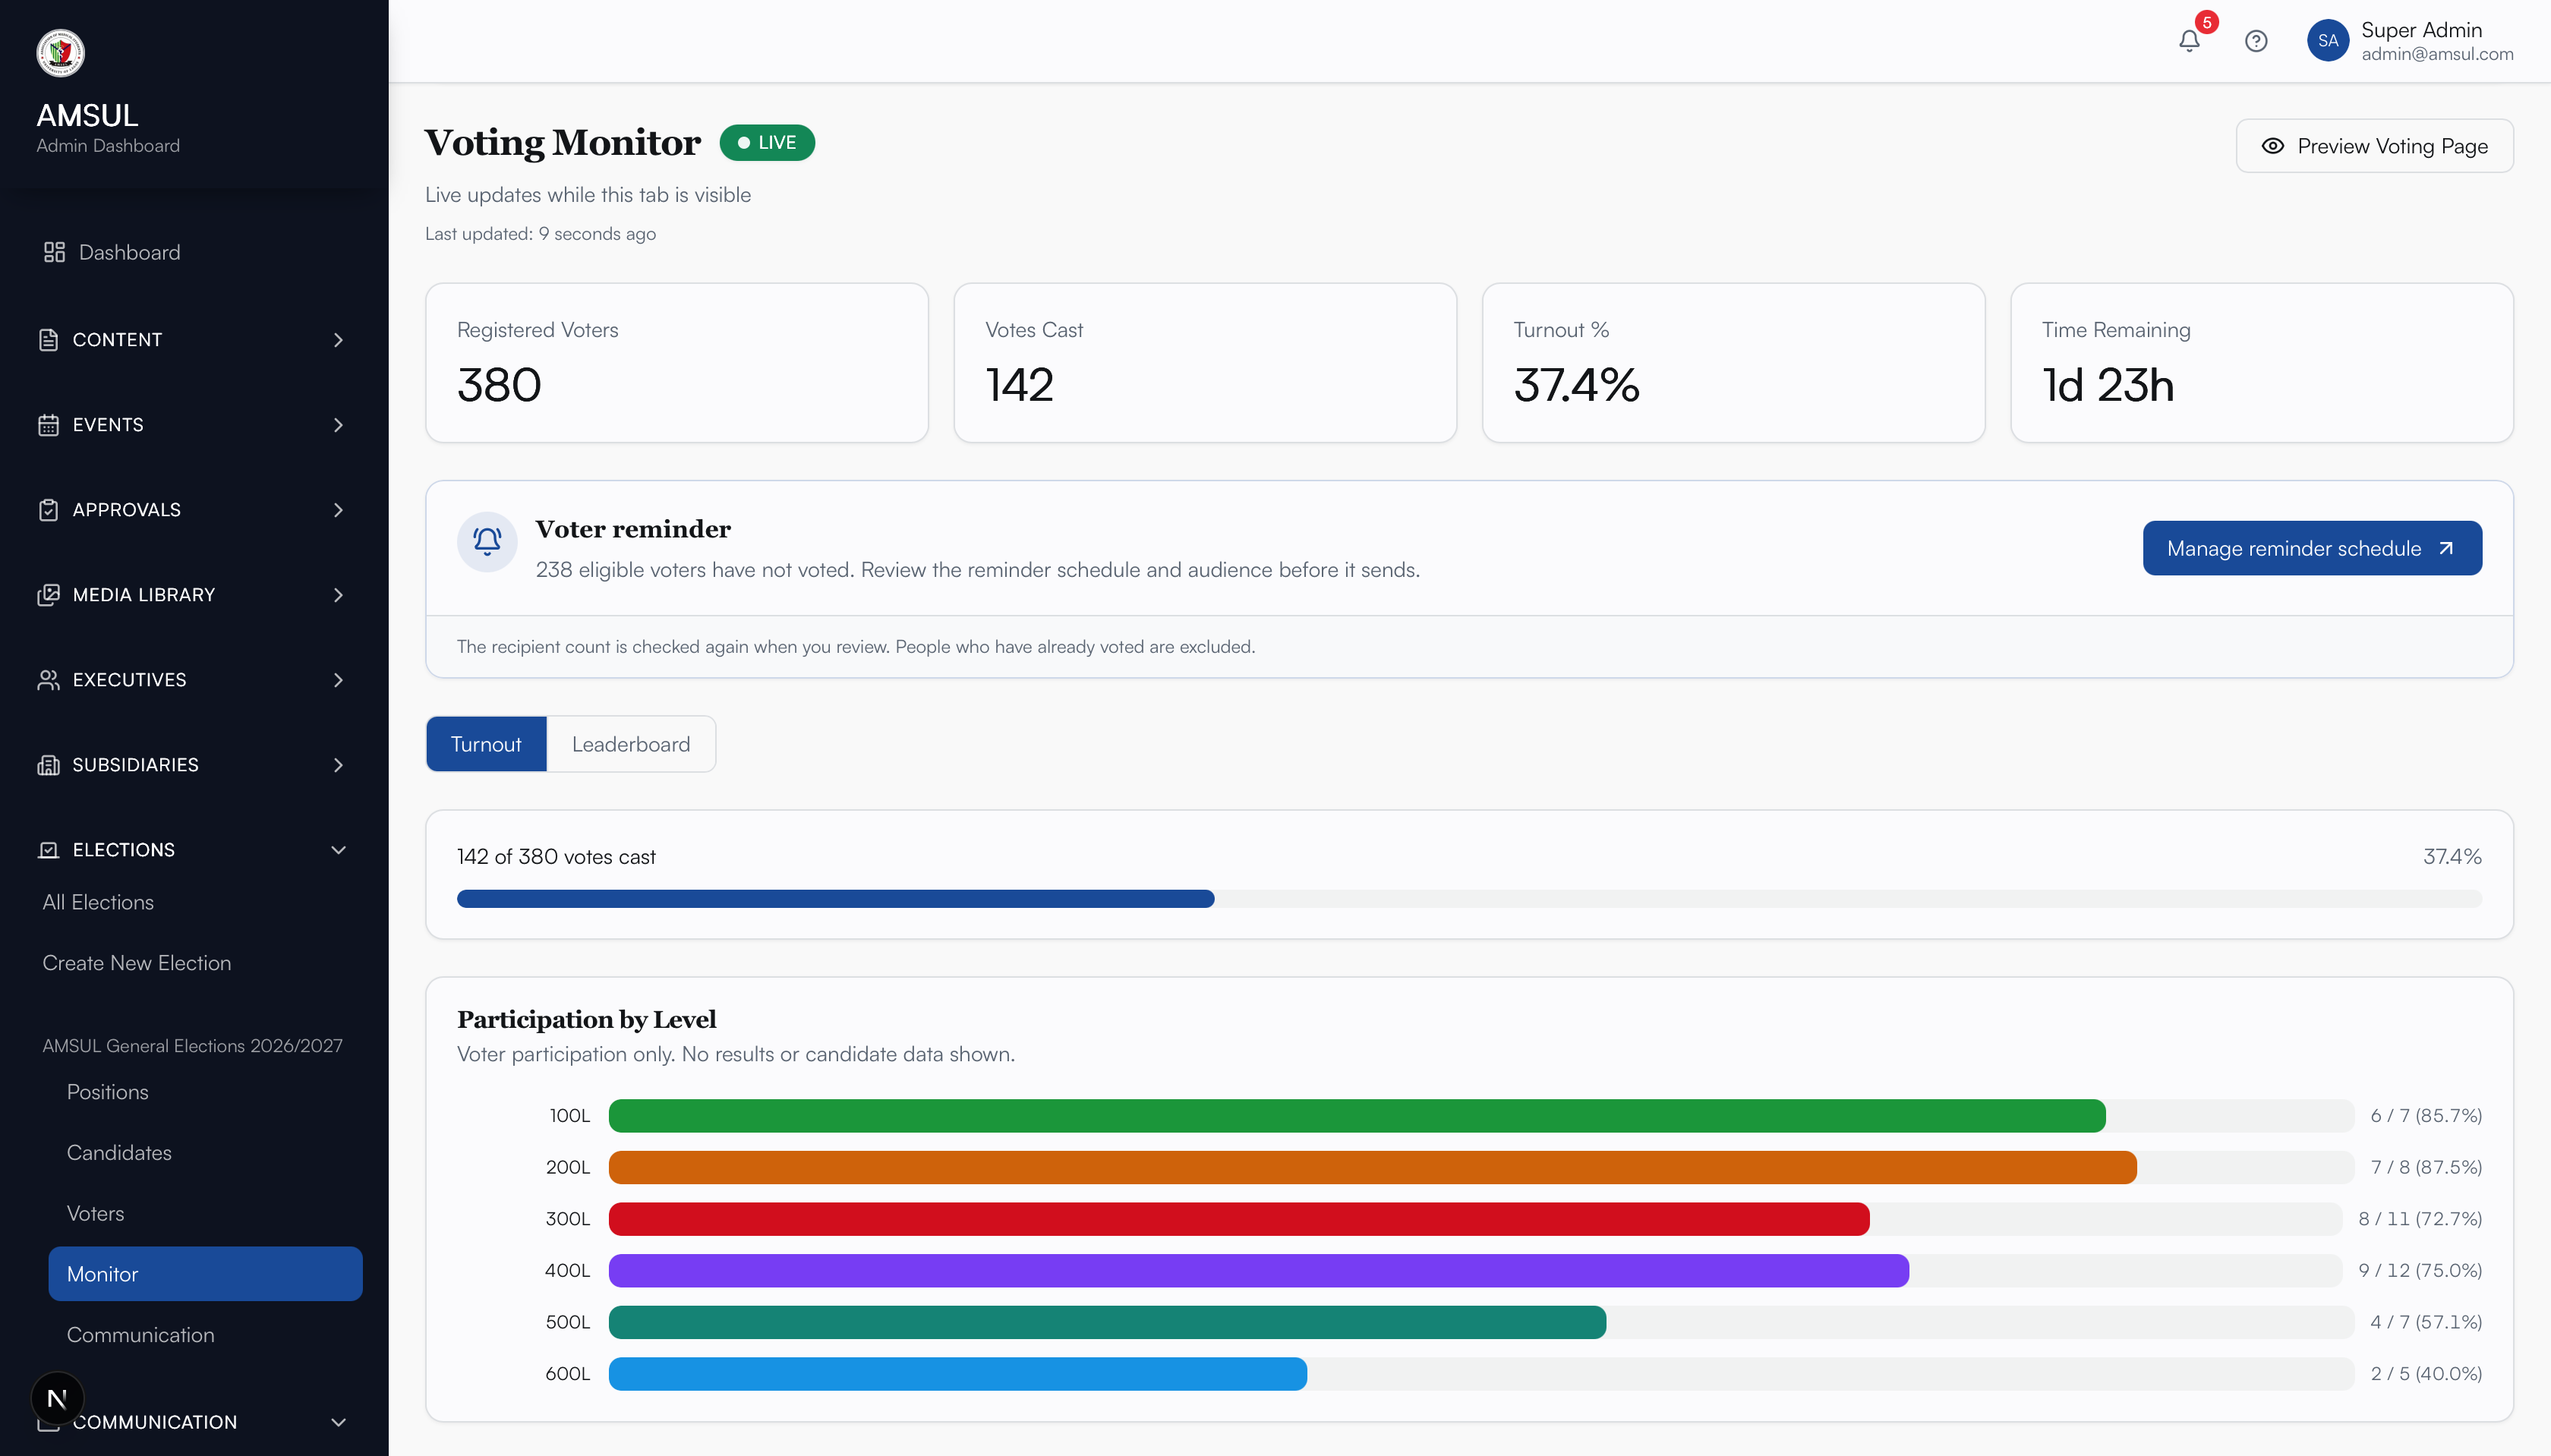Switch to the Leaderboard tab

click(631, 744)
